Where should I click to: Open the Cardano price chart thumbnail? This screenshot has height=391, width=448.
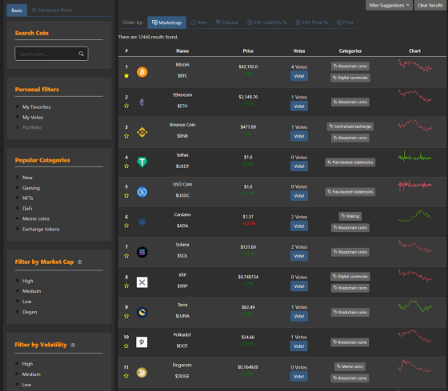pyautogui.click(x=415, y=216)
